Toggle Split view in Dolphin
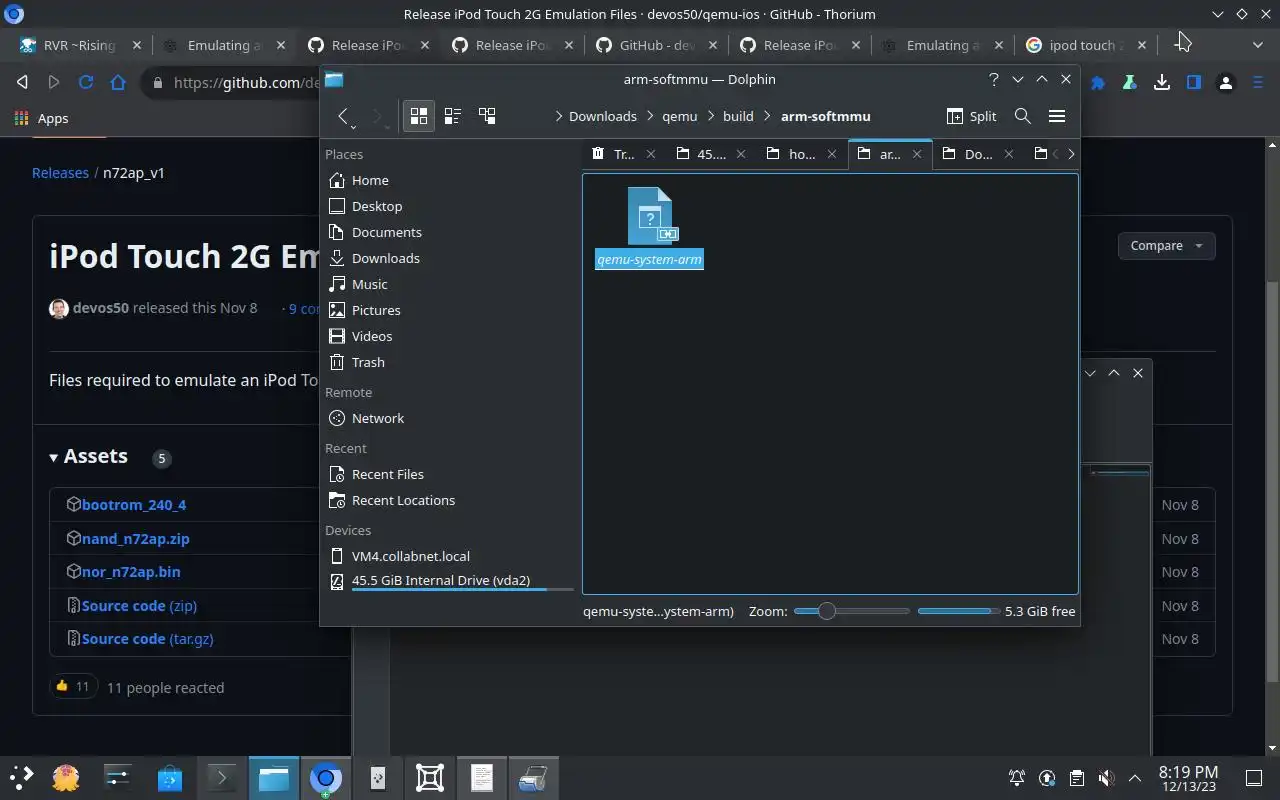This screenshot has height=800, width=1280. point(971,116)
